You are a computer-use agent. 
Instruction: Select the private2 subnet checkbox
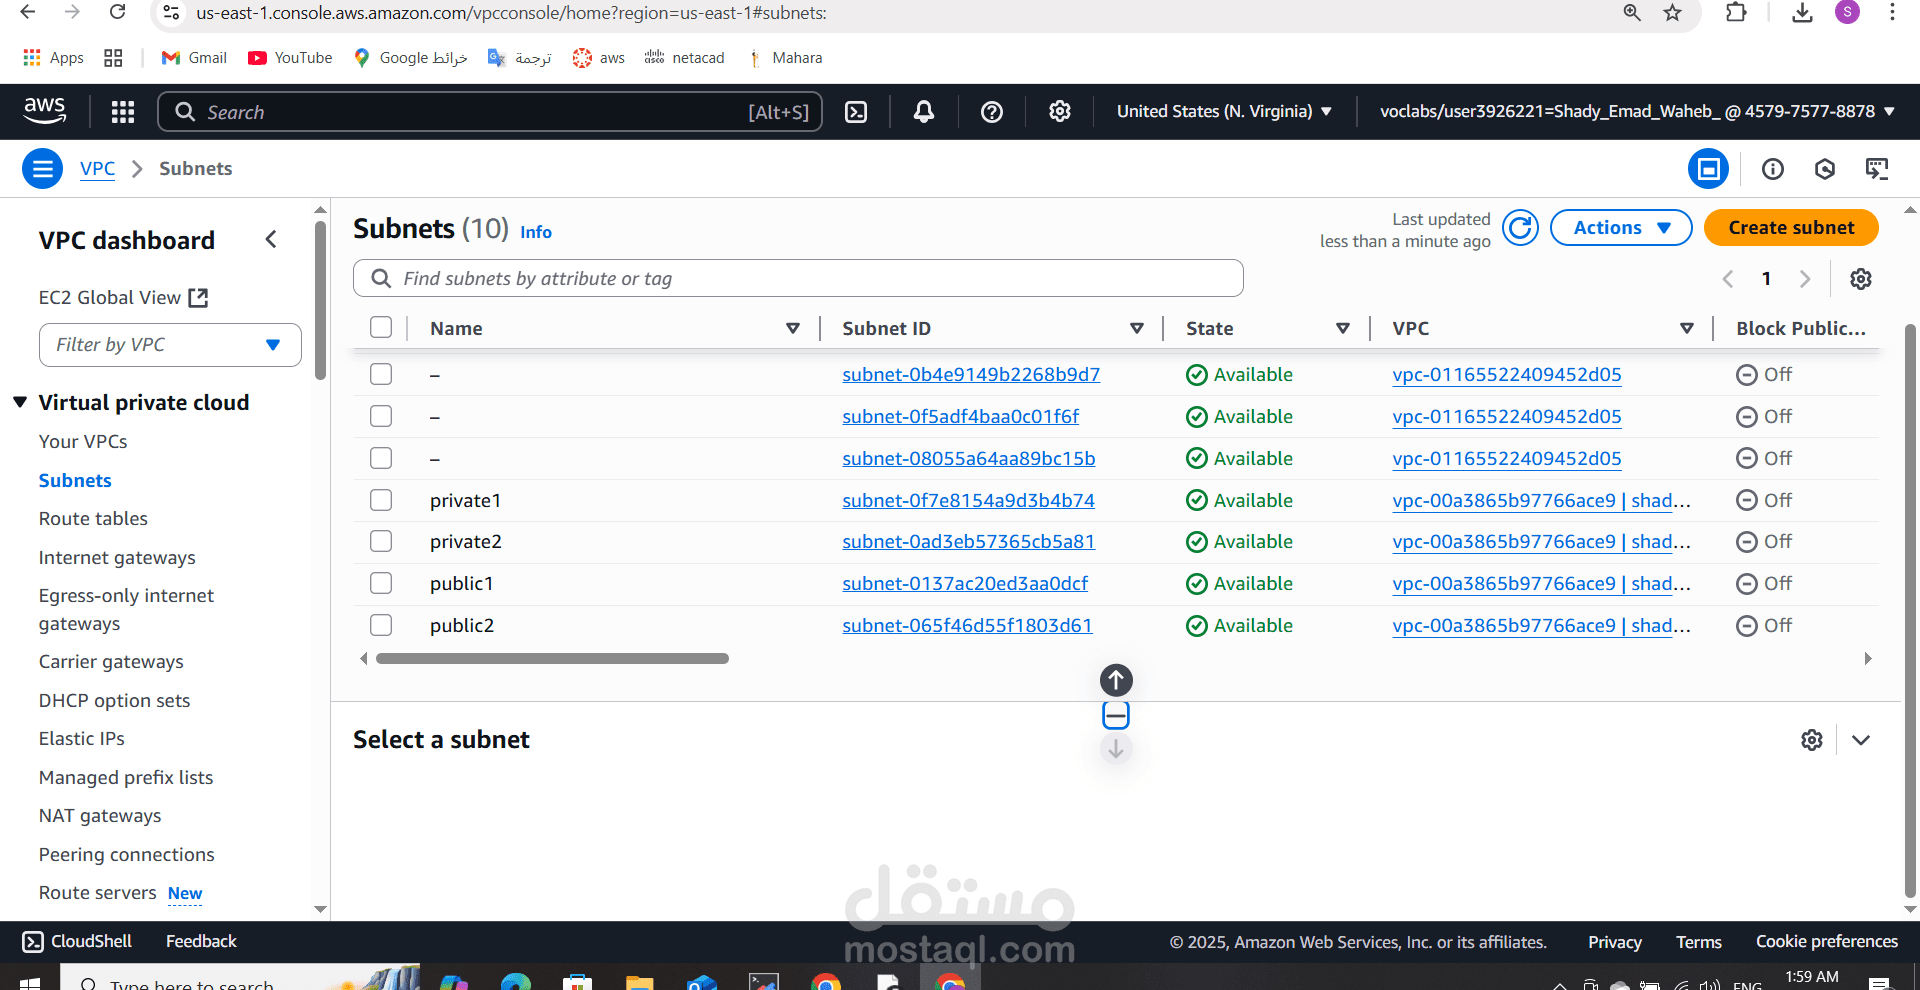click(x=381, y=541)
